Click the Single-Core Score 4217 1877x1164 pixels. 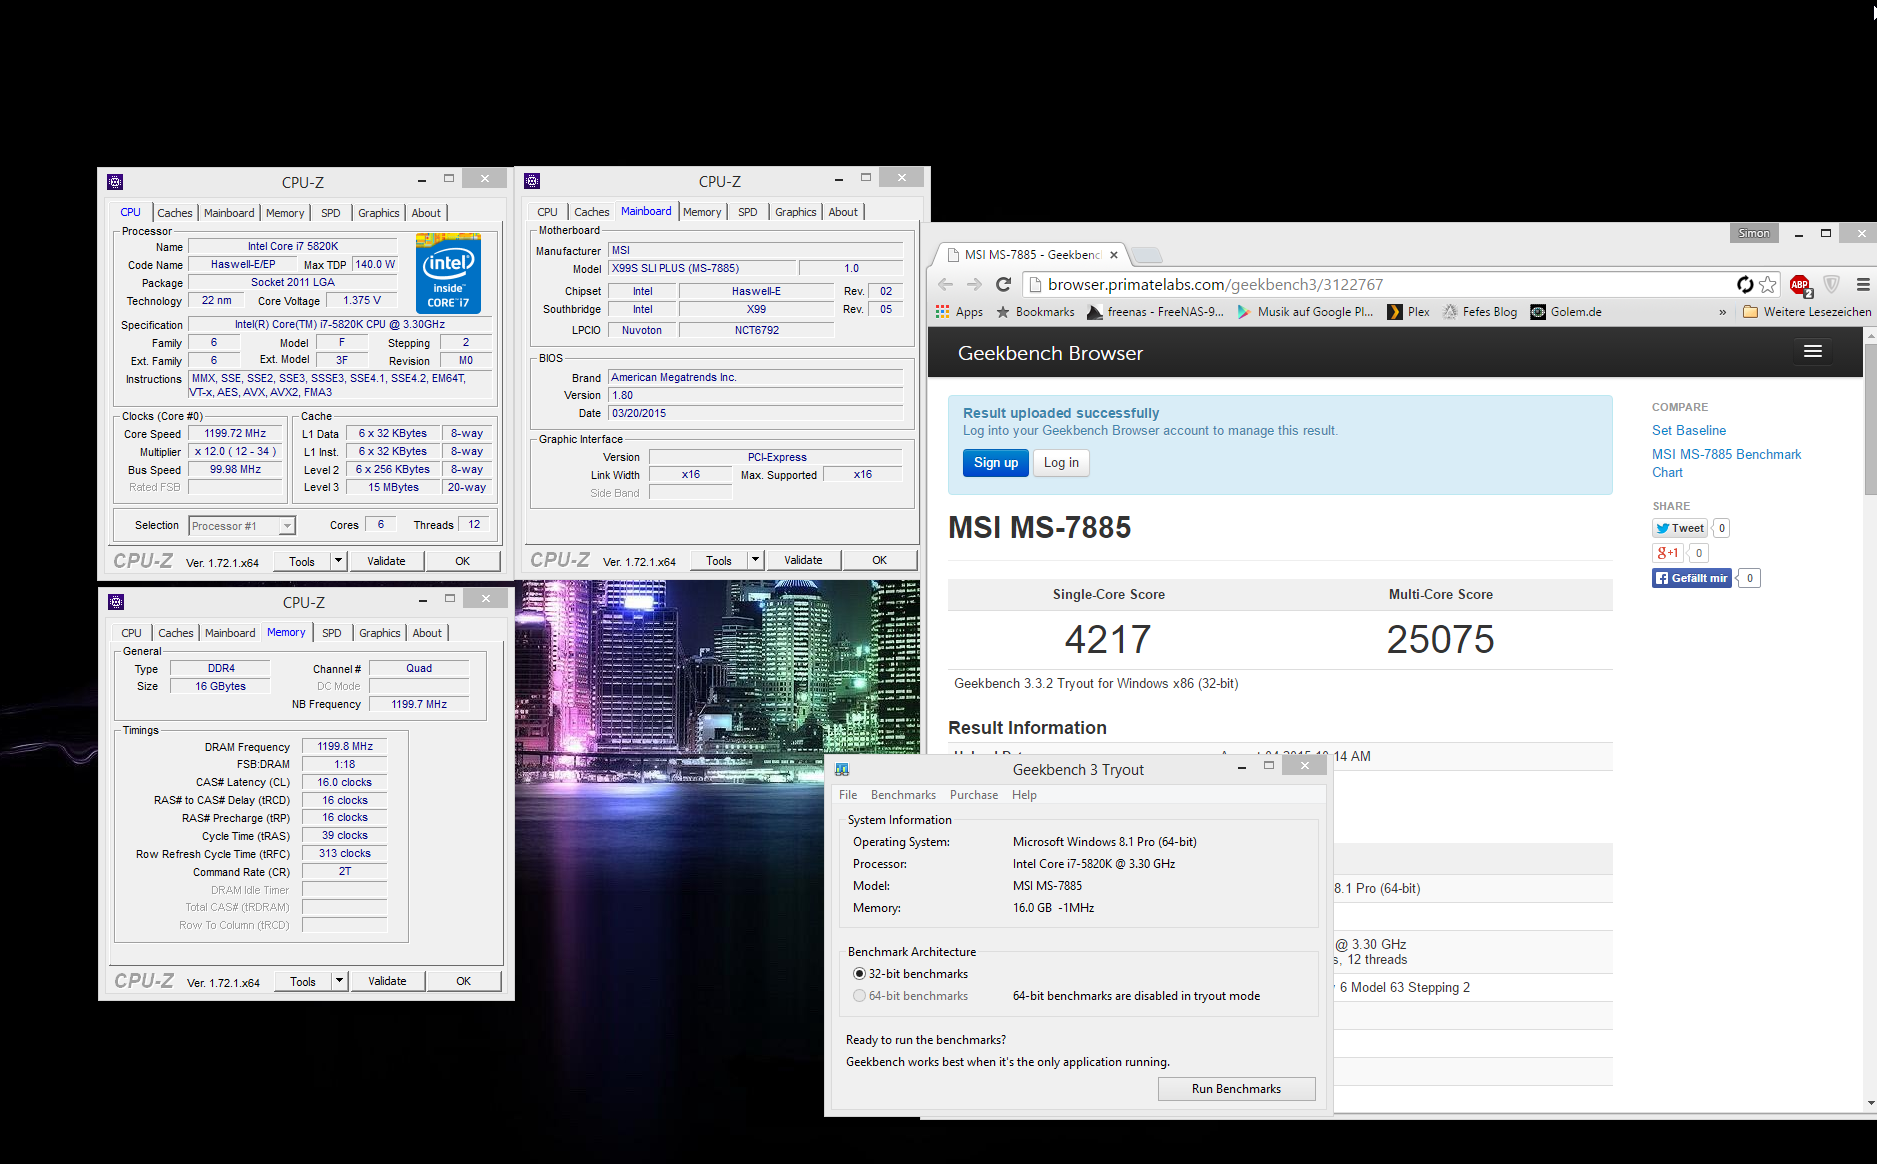click(x=1108, y=639)
